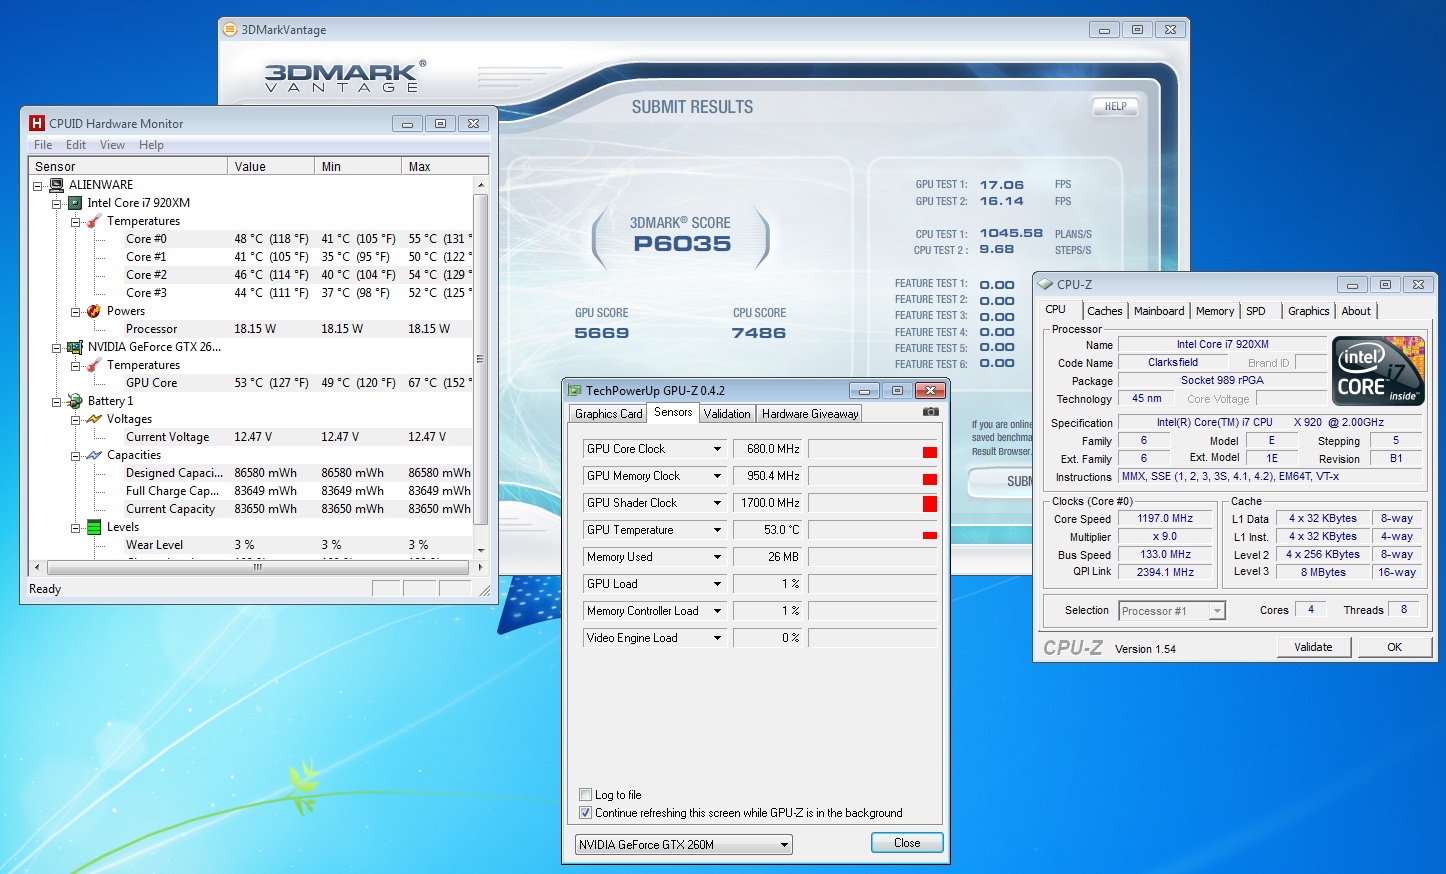Open the GPU Memory Clock sensor dropdown
The height and width of the screenshot is (874, 1446).
tap(717, 476)
